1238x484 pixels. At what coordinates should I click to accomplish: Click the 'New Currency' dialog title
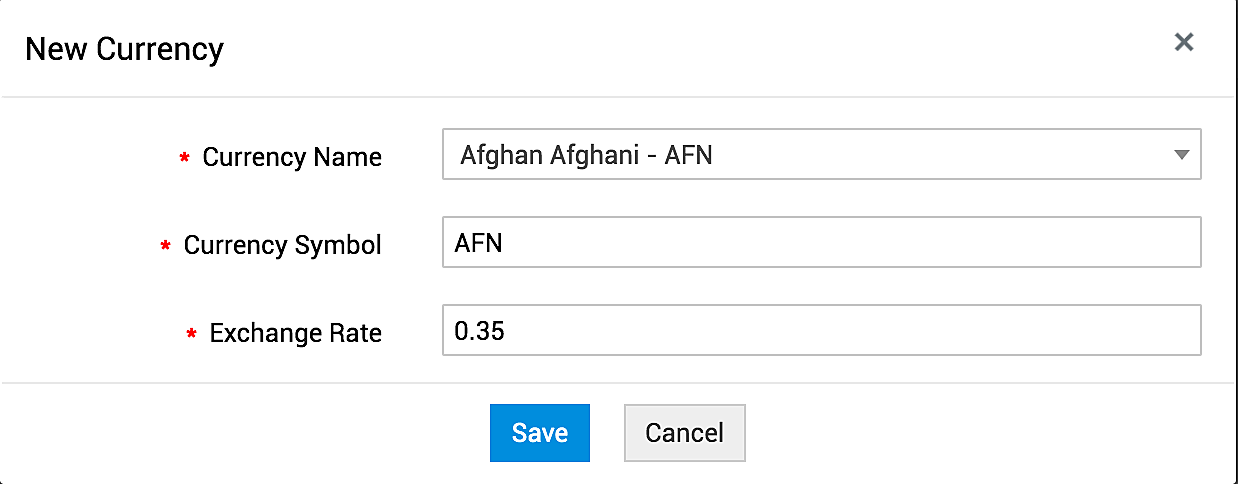coord(124,48)
